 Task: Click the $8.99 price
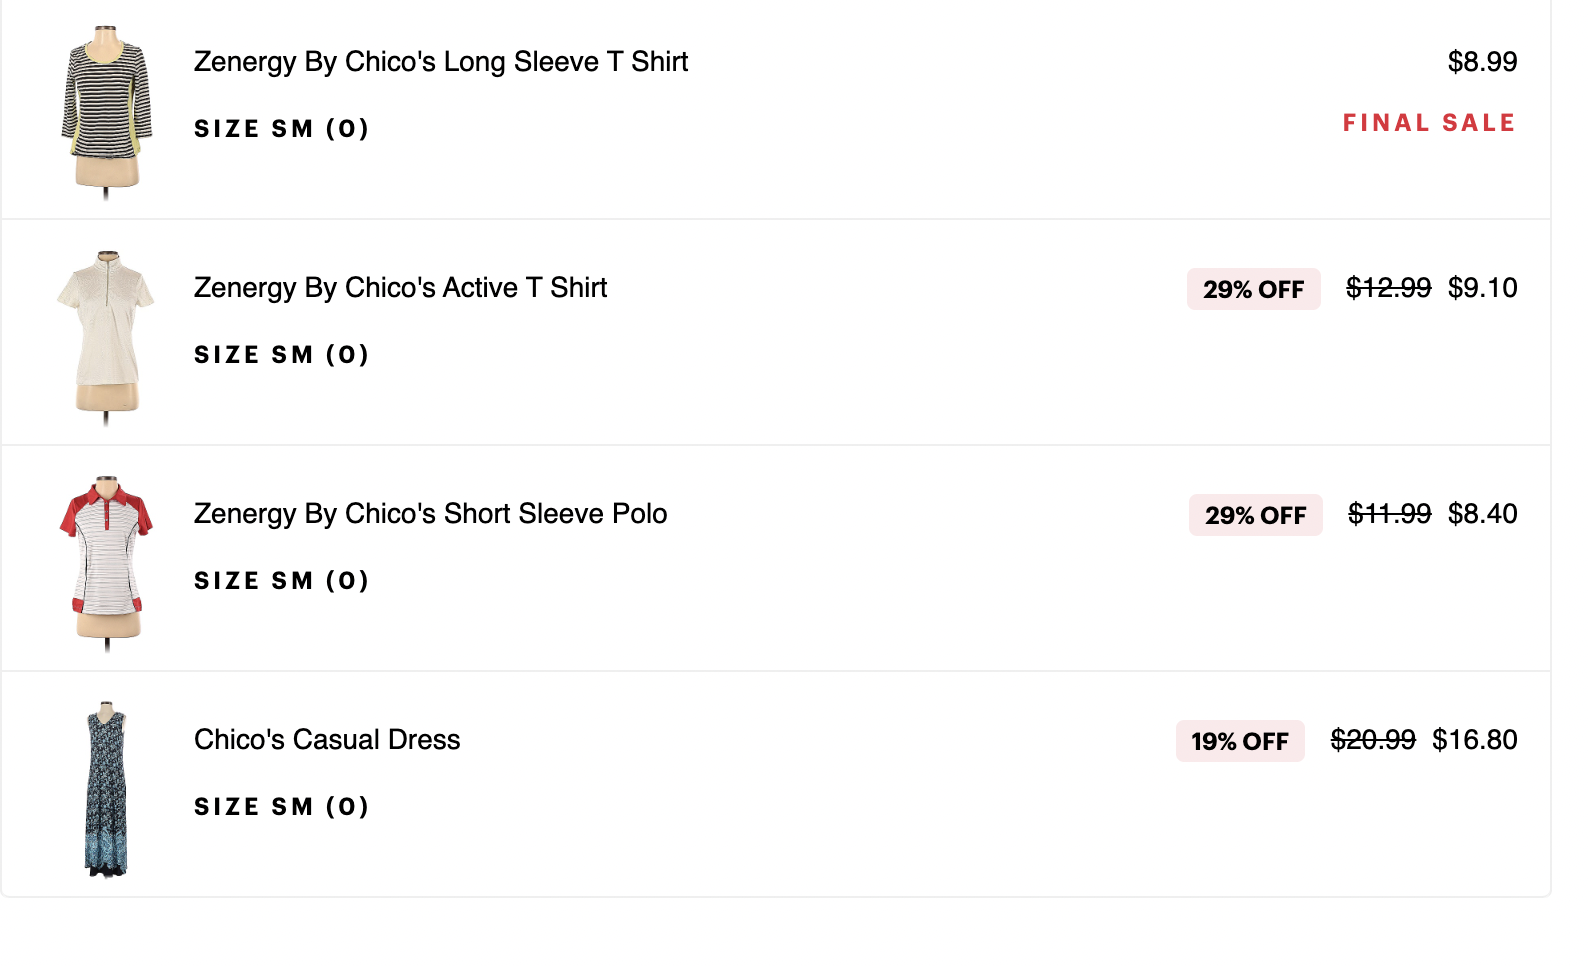click(1482, 62)
